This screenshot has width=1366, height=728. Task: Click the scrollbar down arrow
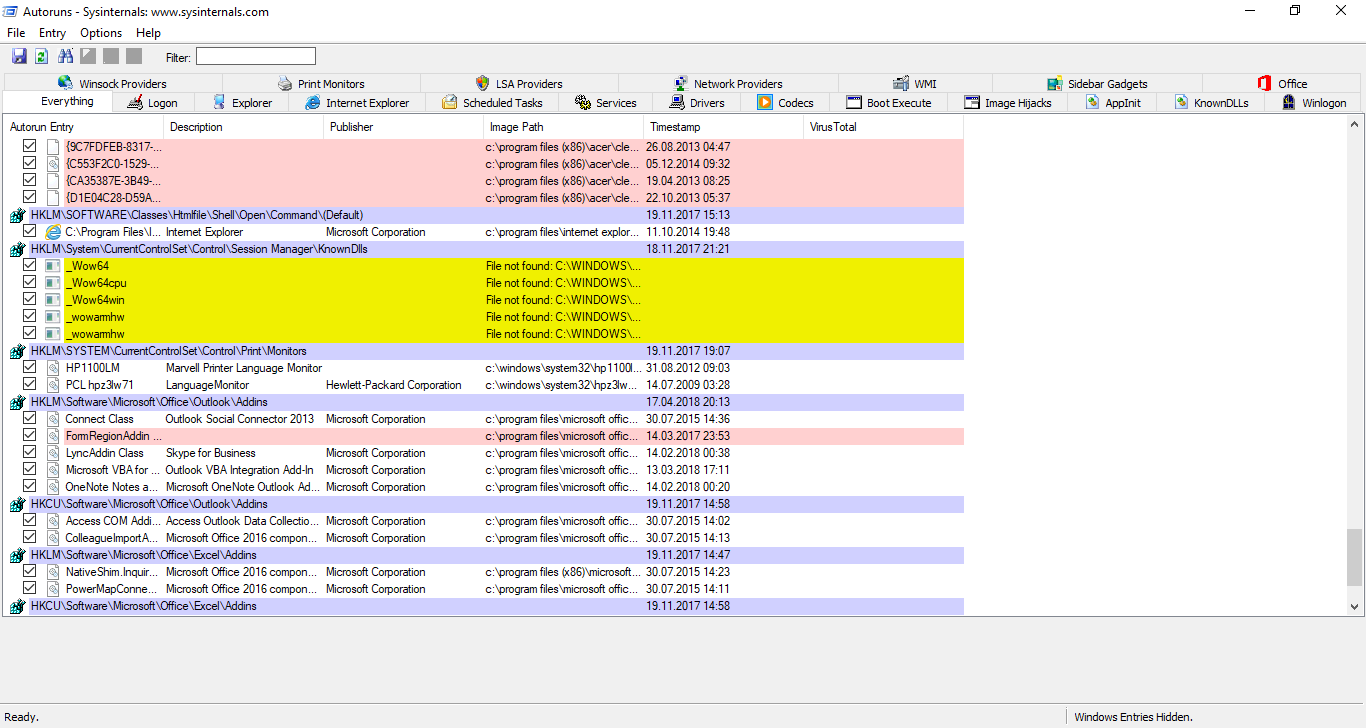point(1355,606)
